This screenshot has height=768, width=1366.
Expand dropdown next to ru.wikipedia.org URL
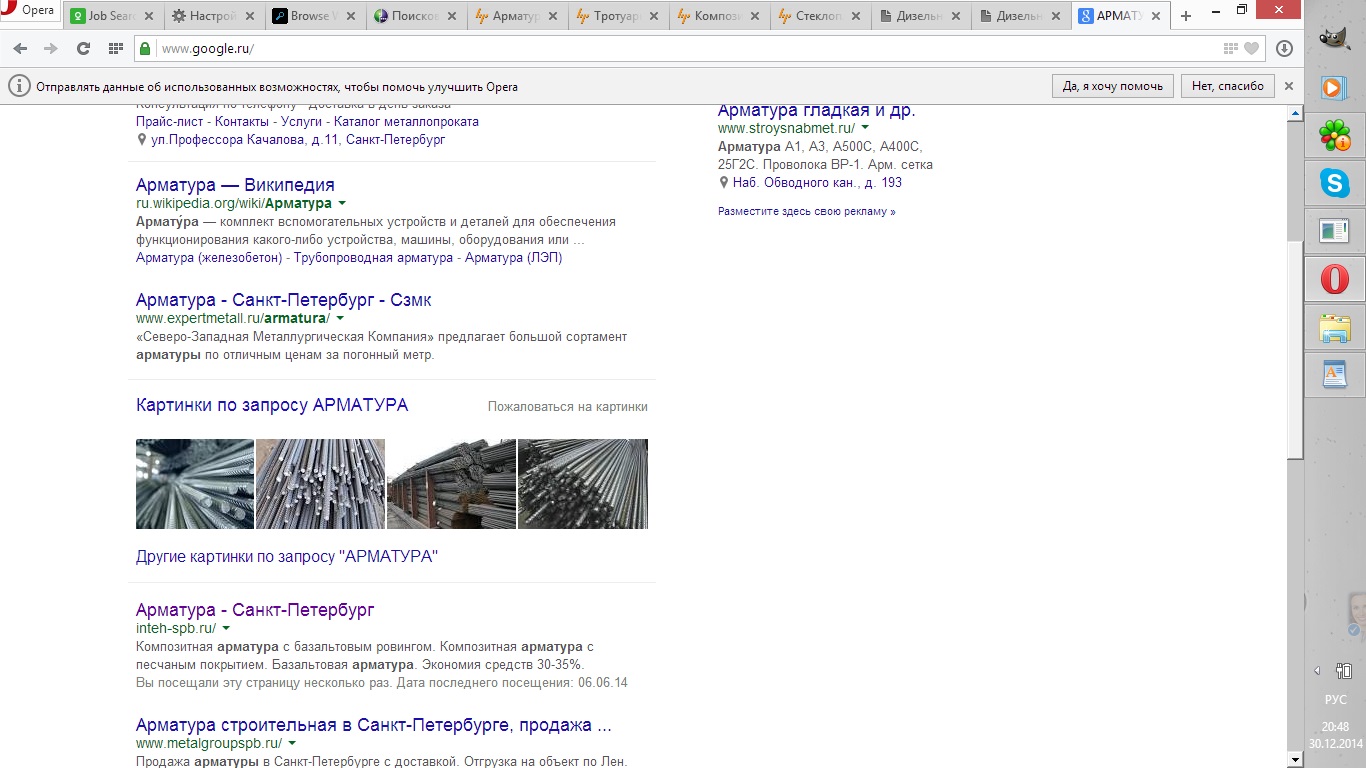(x=342, y=204)
